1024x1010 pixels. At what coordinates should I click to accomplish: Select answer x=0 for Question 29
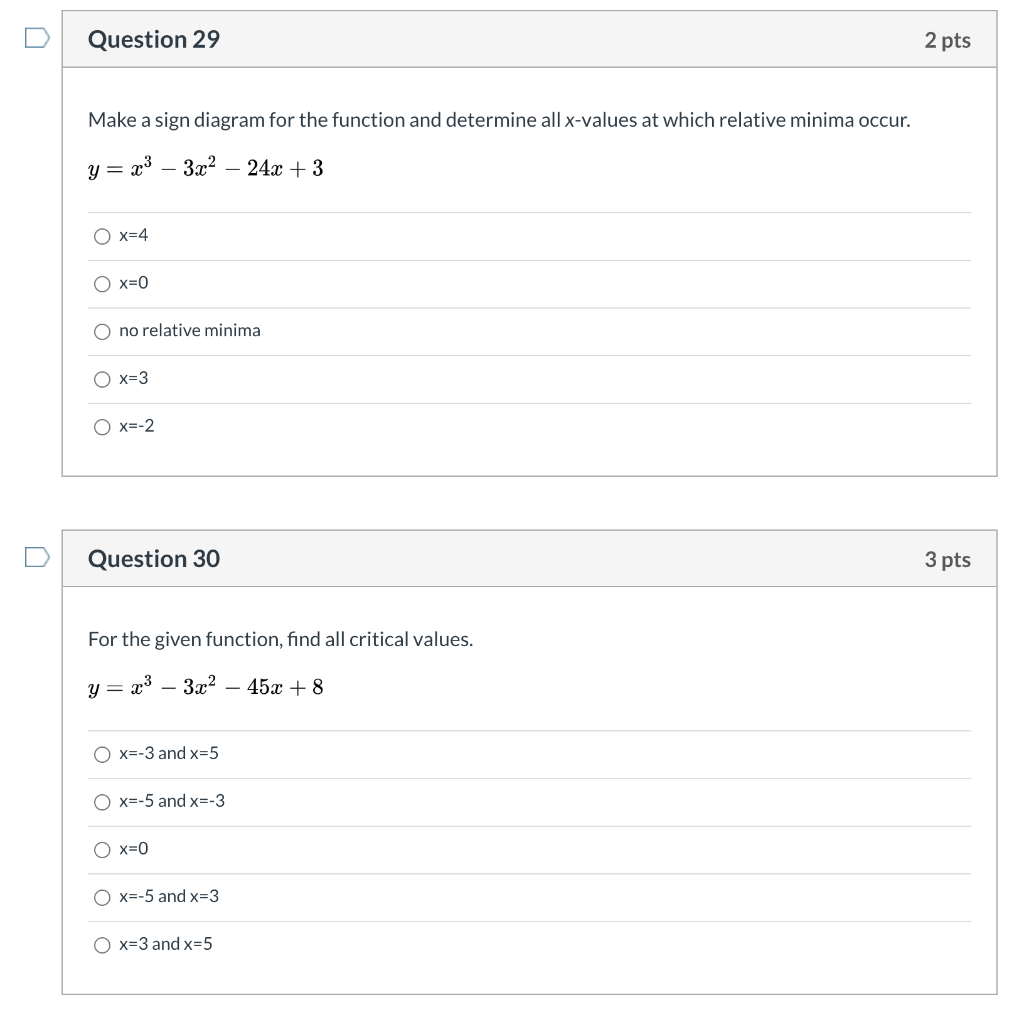pos(102,284)
